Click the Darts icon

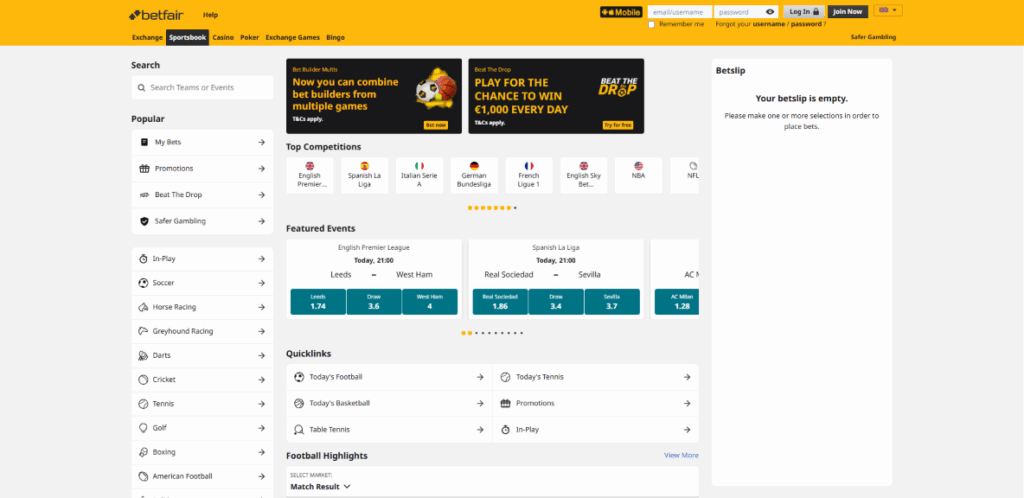143,356
